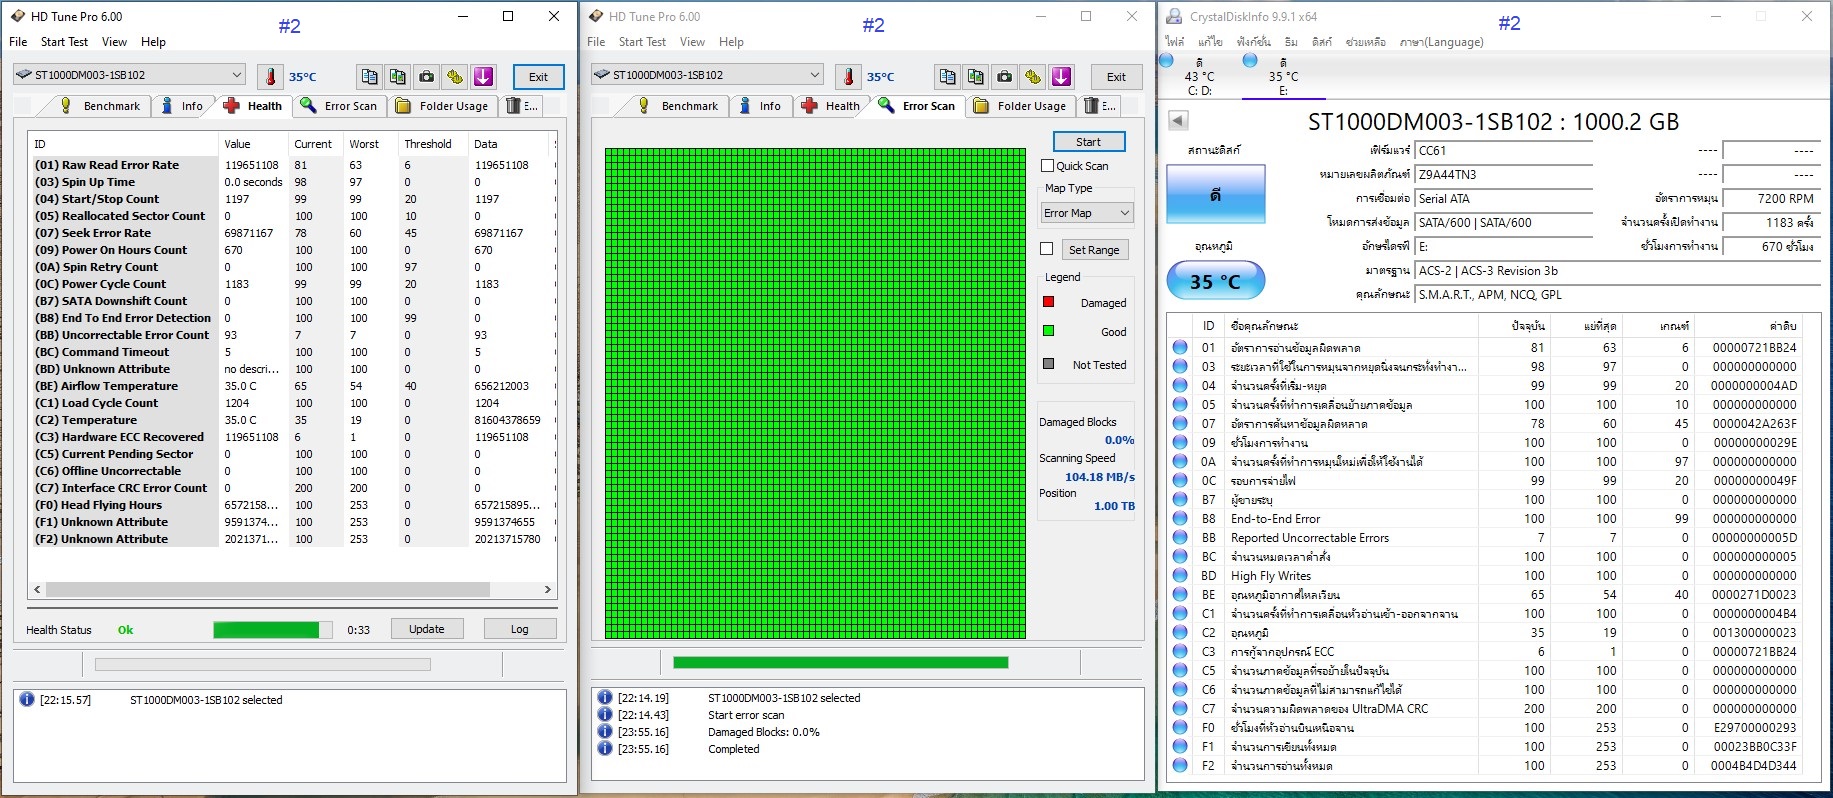The width and height of the screenshot is (1833, 798).
Task: Click the Set Range button
Action: coord(1094,250)
